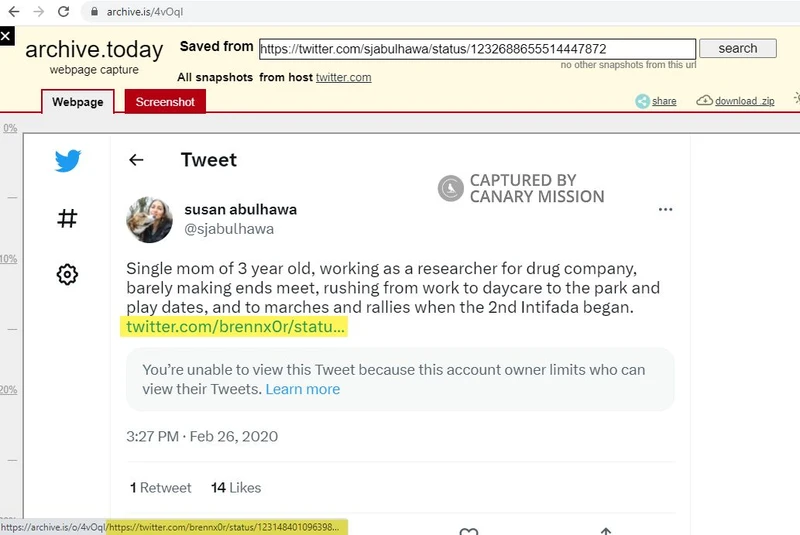800x535 pixels.
Task: Open the tweet's three-dot more menu
Action: point(665,210)
